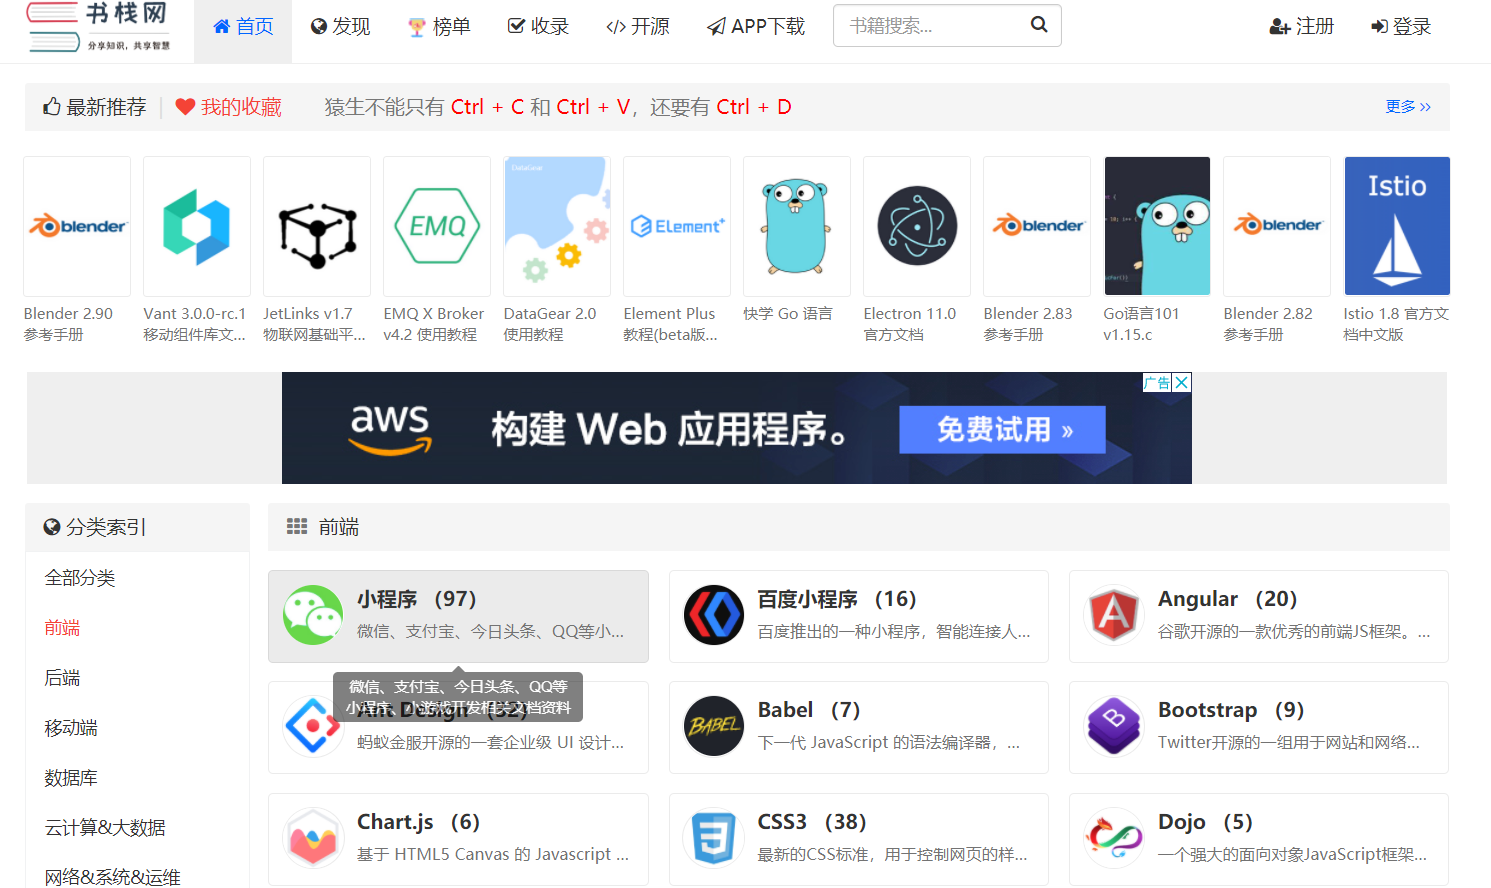Open the DataGear 2.0 book cover
1491x888 pixels.
click(557, 226)
